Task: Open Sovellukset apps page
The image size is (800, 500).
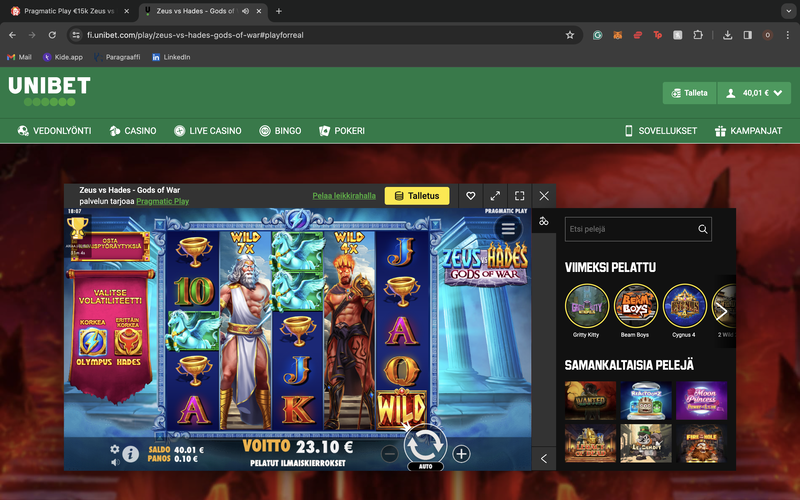Action: tap(661, 131)
